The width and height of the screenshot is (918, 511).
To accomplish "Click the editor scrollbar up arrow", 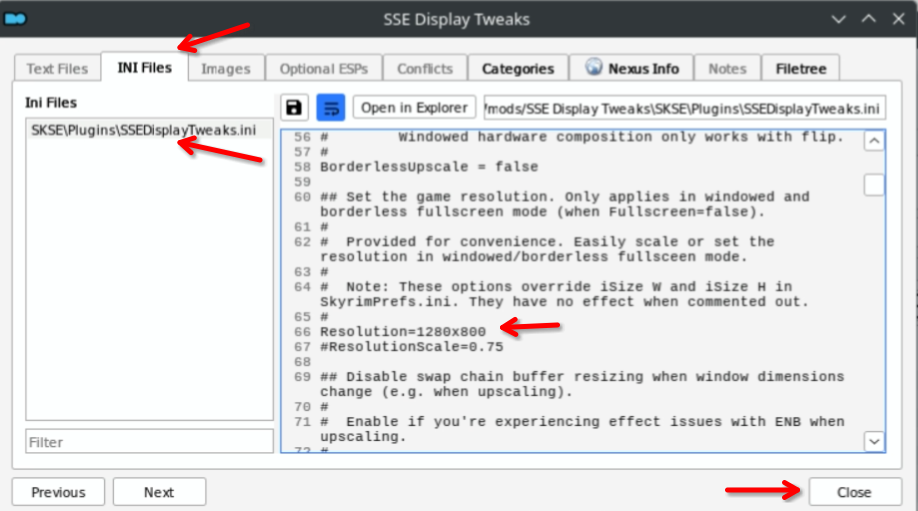I will [874, 141].
